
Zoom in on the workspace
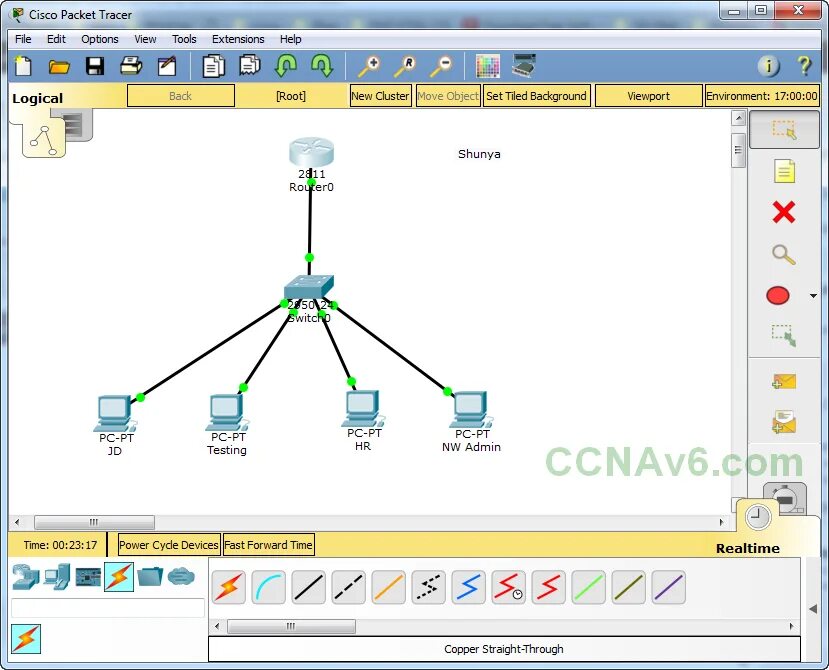point(369,67)
